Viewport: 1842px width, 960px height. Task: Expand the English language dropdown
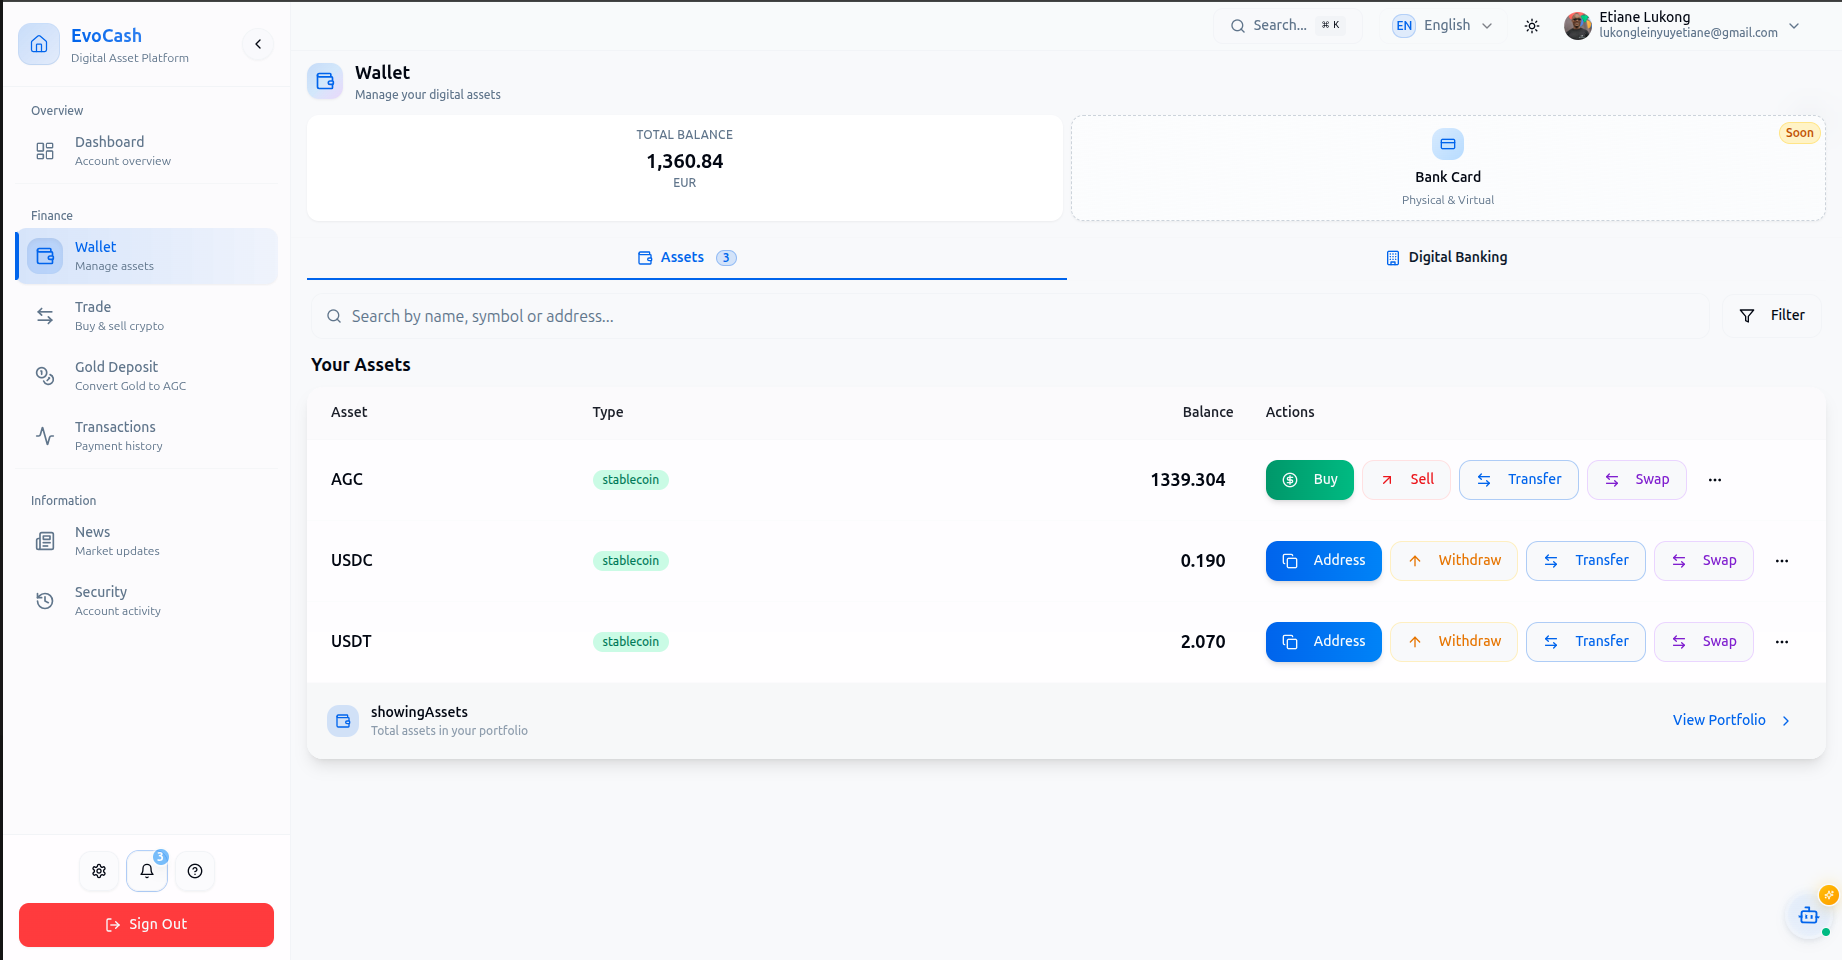click(x=1442, y=25)
